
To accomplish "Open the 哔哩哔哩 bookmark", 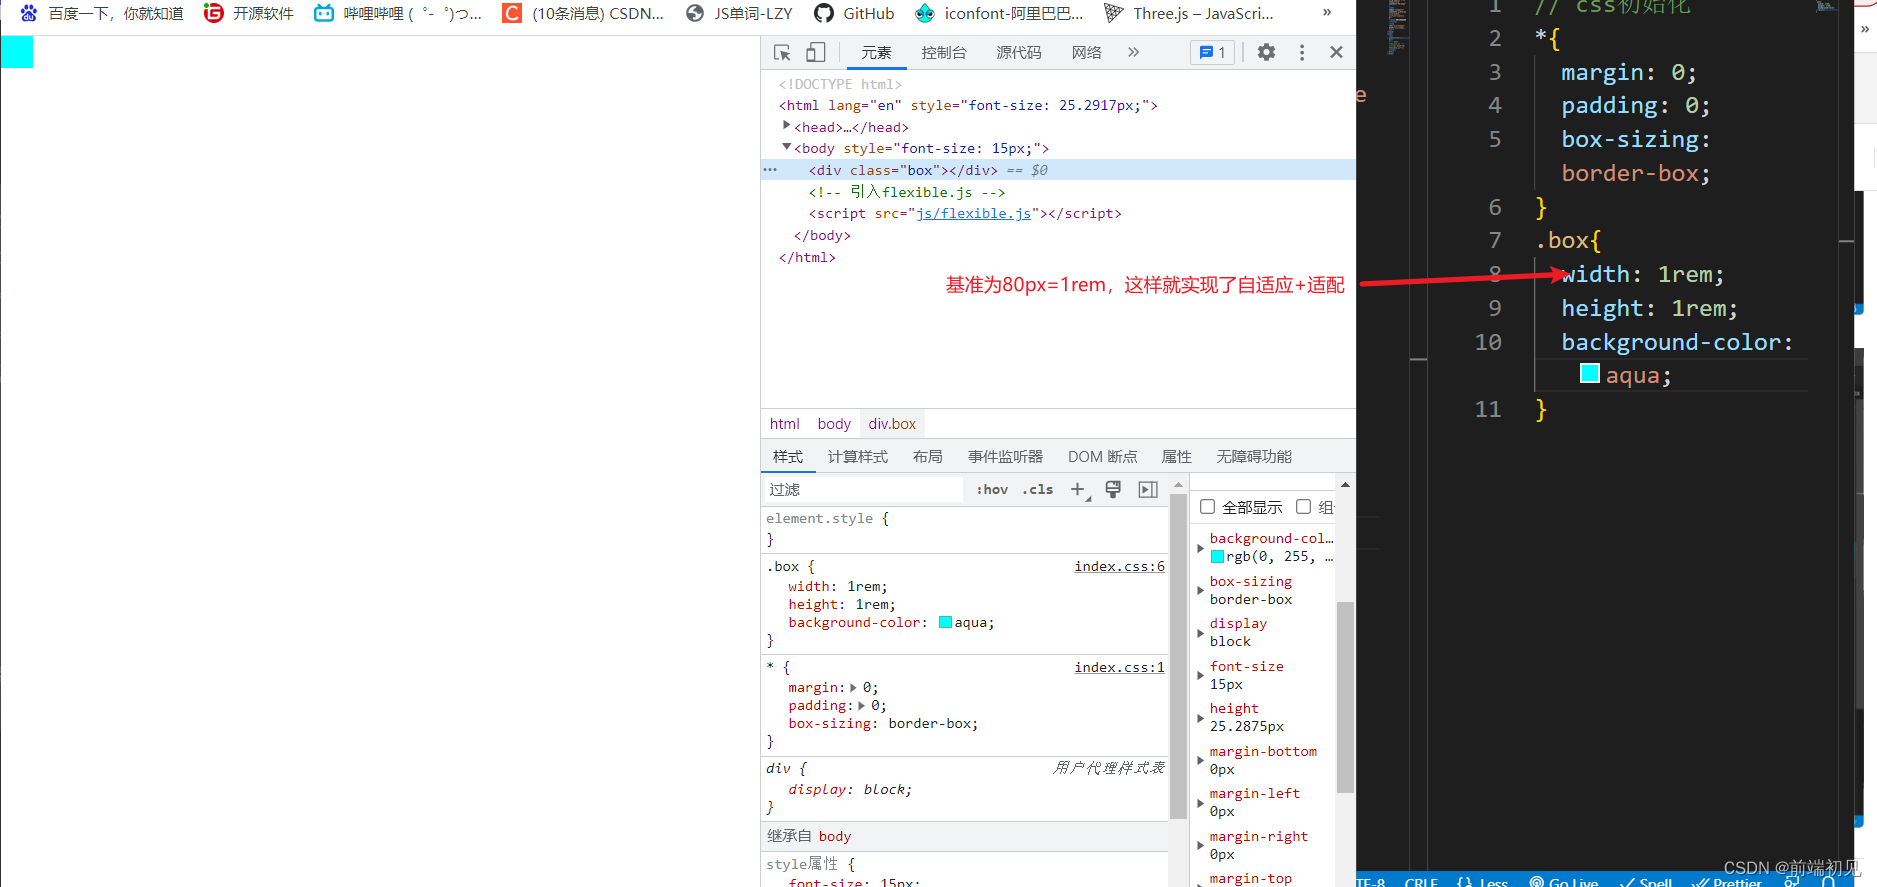I will coord(398,13).
